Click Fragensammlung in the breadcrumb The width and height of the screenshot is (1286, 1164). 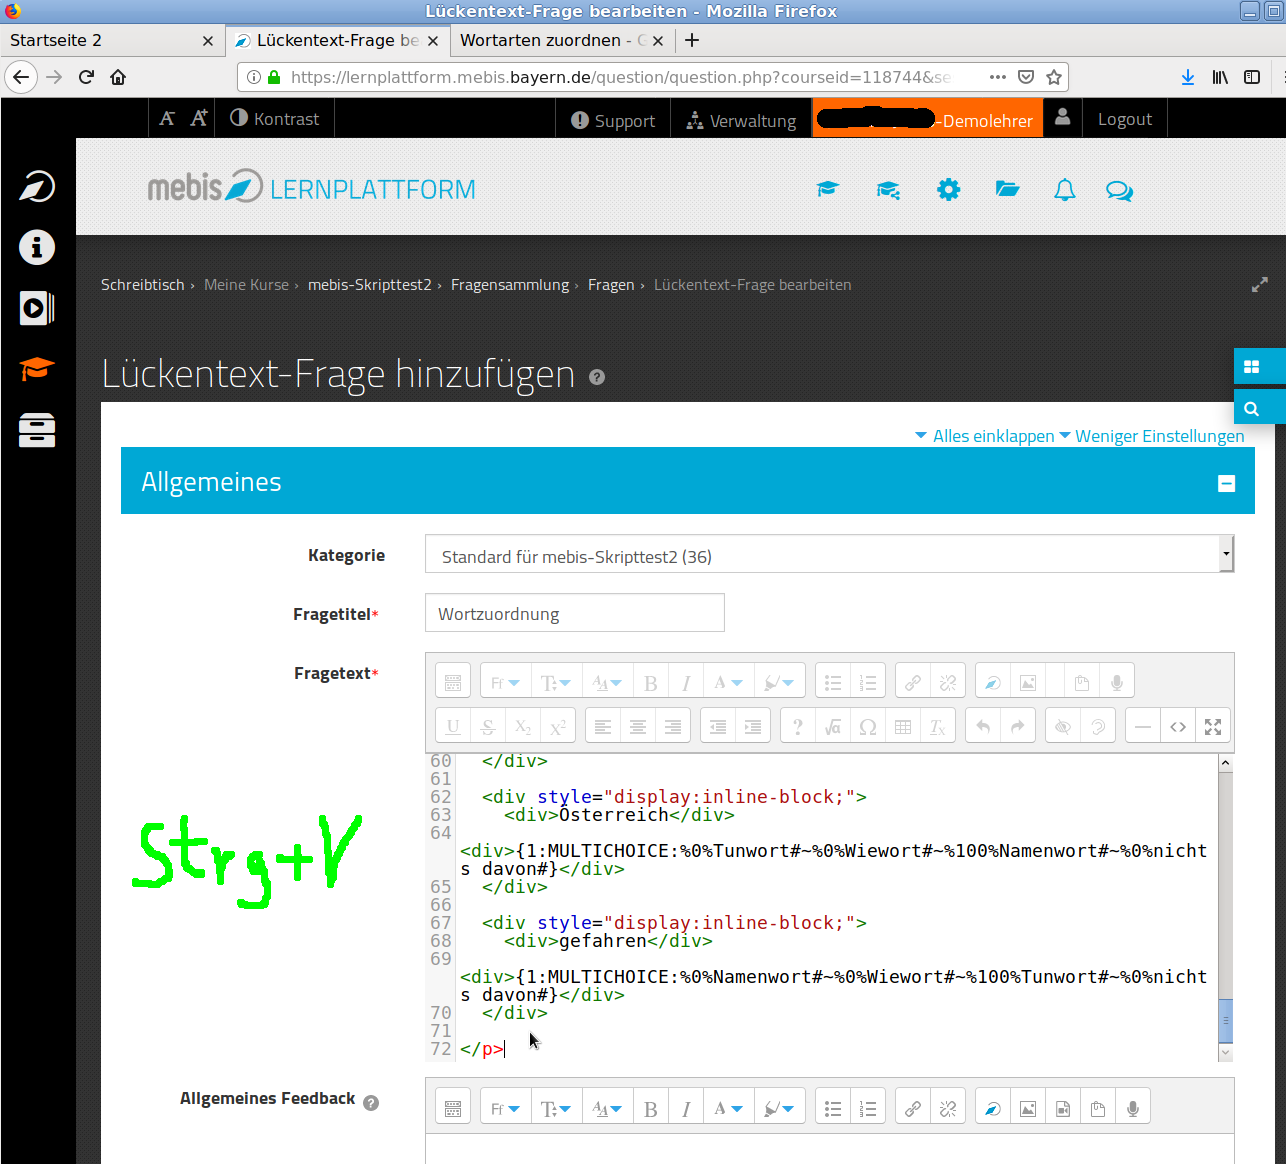(x=510, y=285)
